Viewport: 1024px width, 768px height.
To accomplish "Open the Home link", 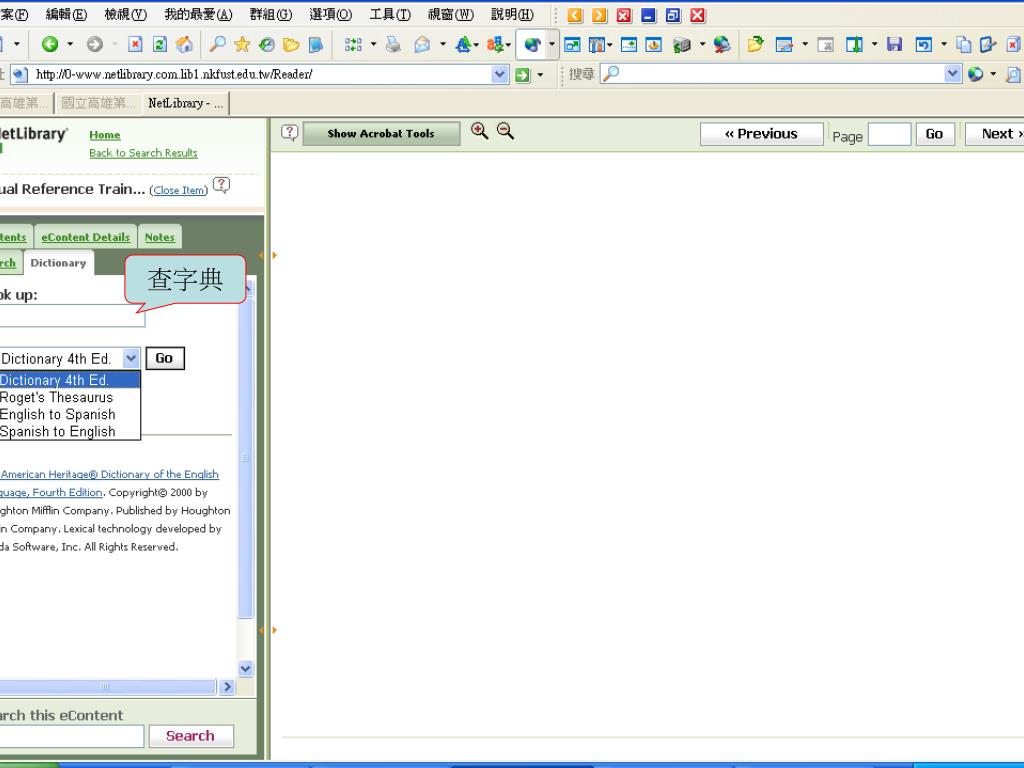I will (104, 135).
